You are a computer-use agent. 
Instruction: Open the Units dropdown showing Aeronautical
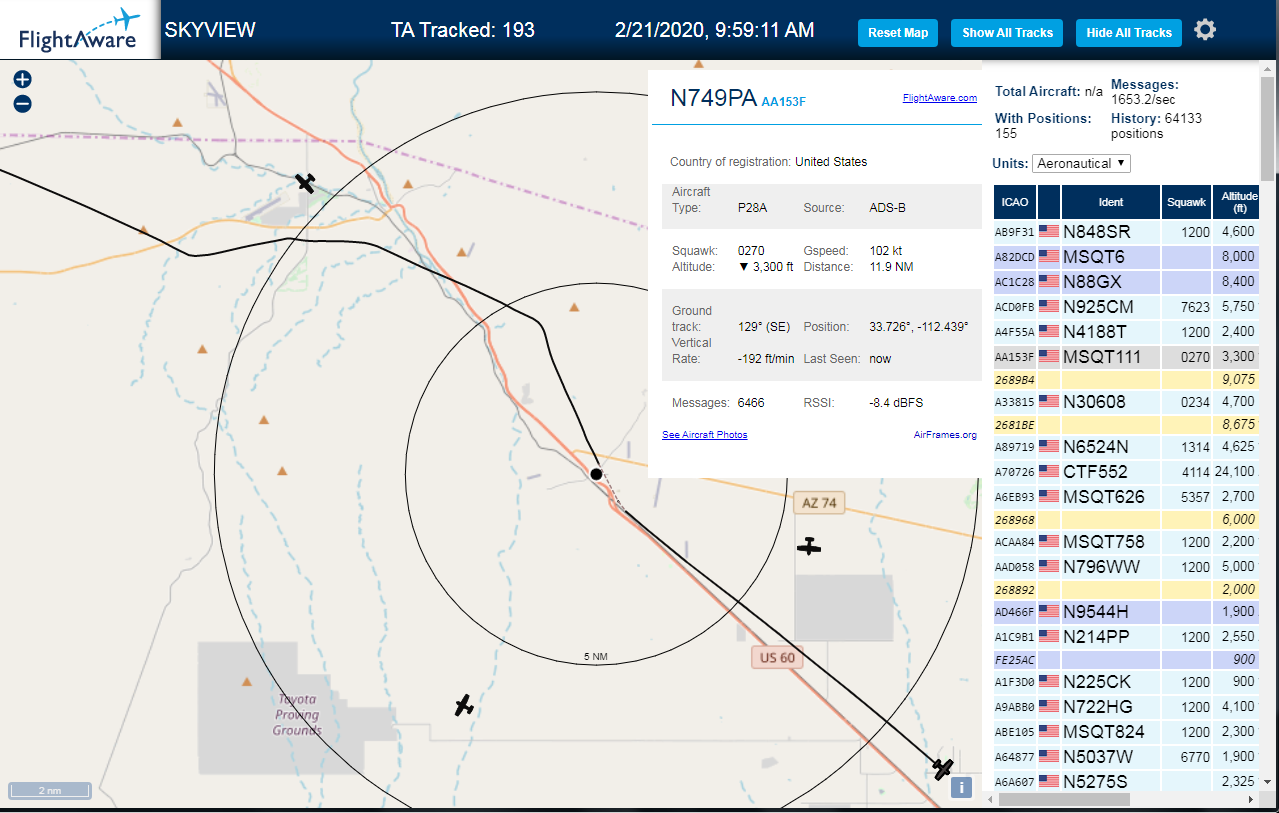click(1082, 163)
